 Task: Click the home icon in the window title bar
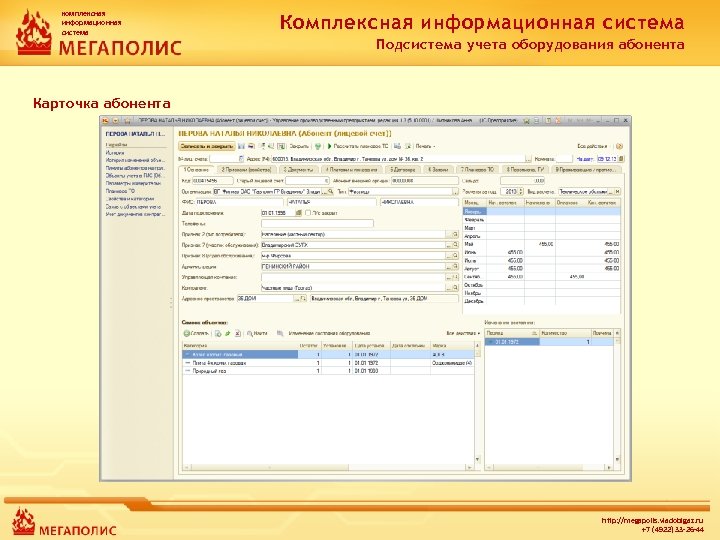coord(128,121)
